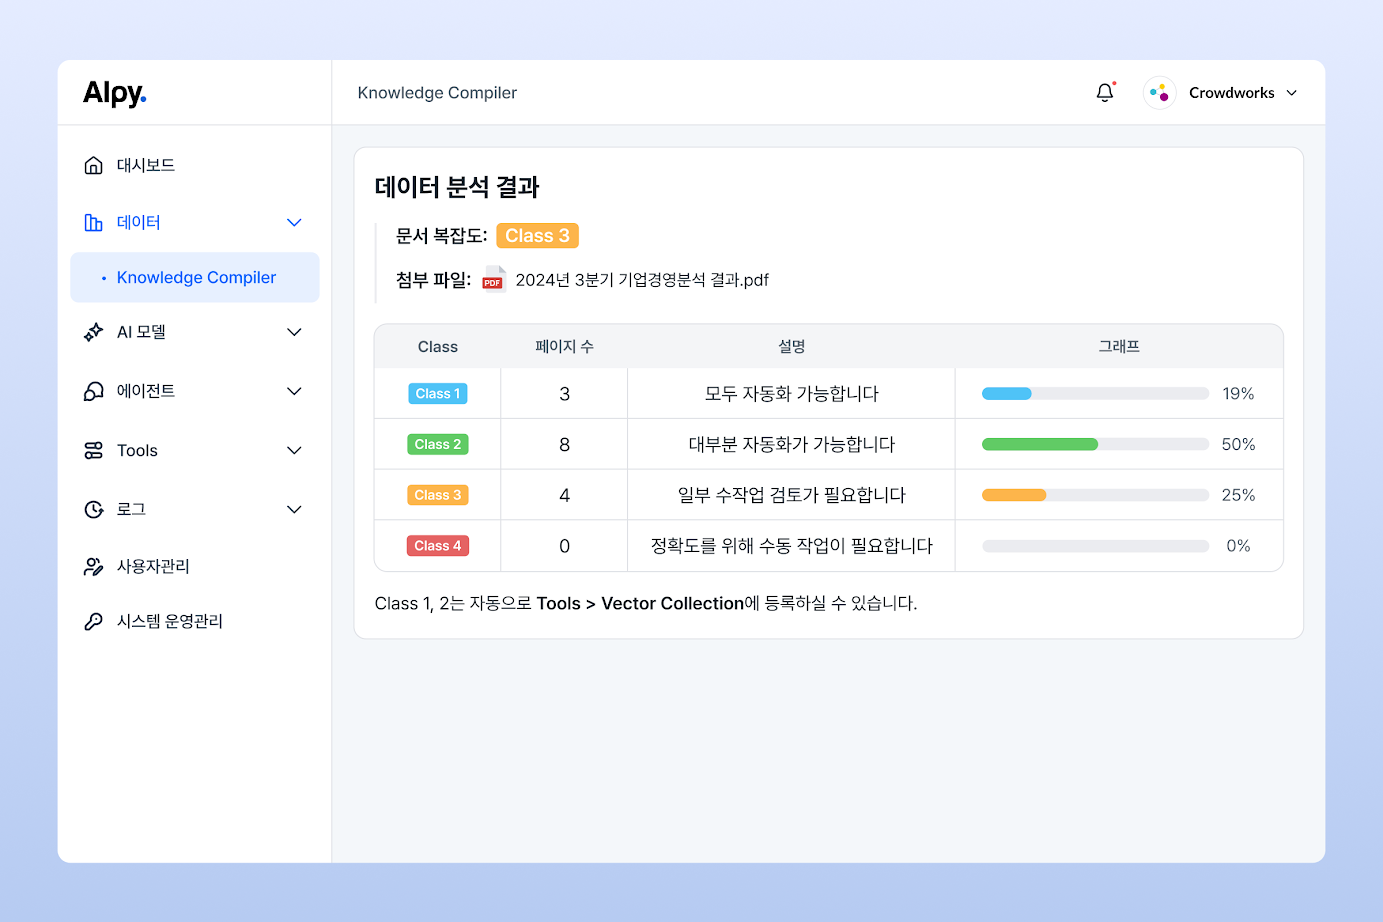Click the Crowdworks avatar logo
Image resolution: width=1383 pixels, height=922 pixels.
click(1159, 93)
